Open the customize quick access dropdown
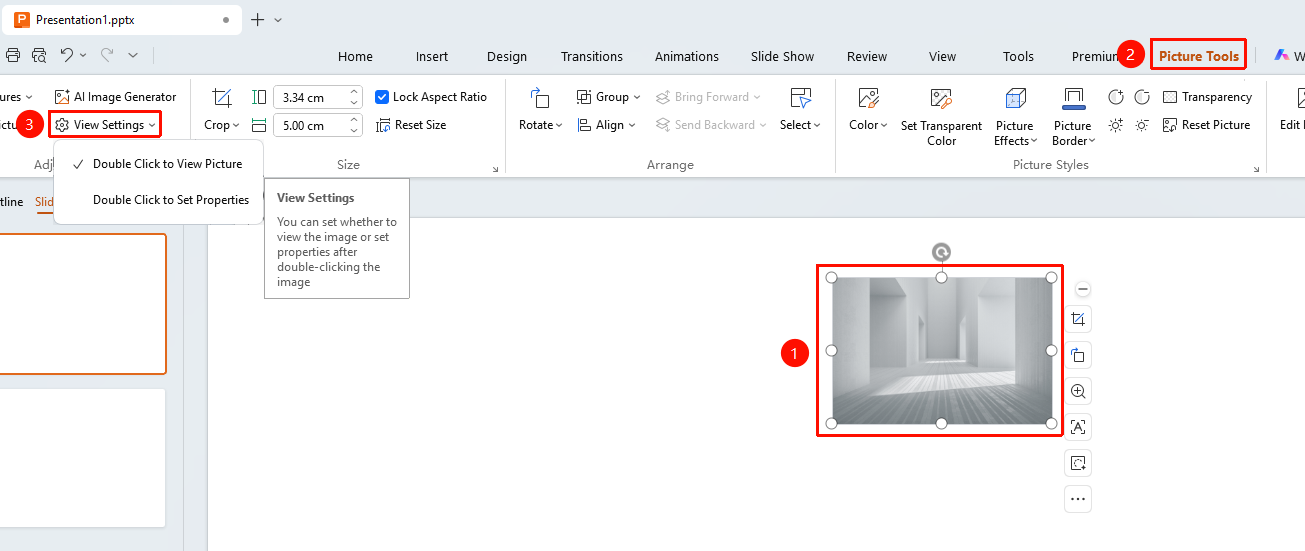1305x551 pixels. click(133, 55)
